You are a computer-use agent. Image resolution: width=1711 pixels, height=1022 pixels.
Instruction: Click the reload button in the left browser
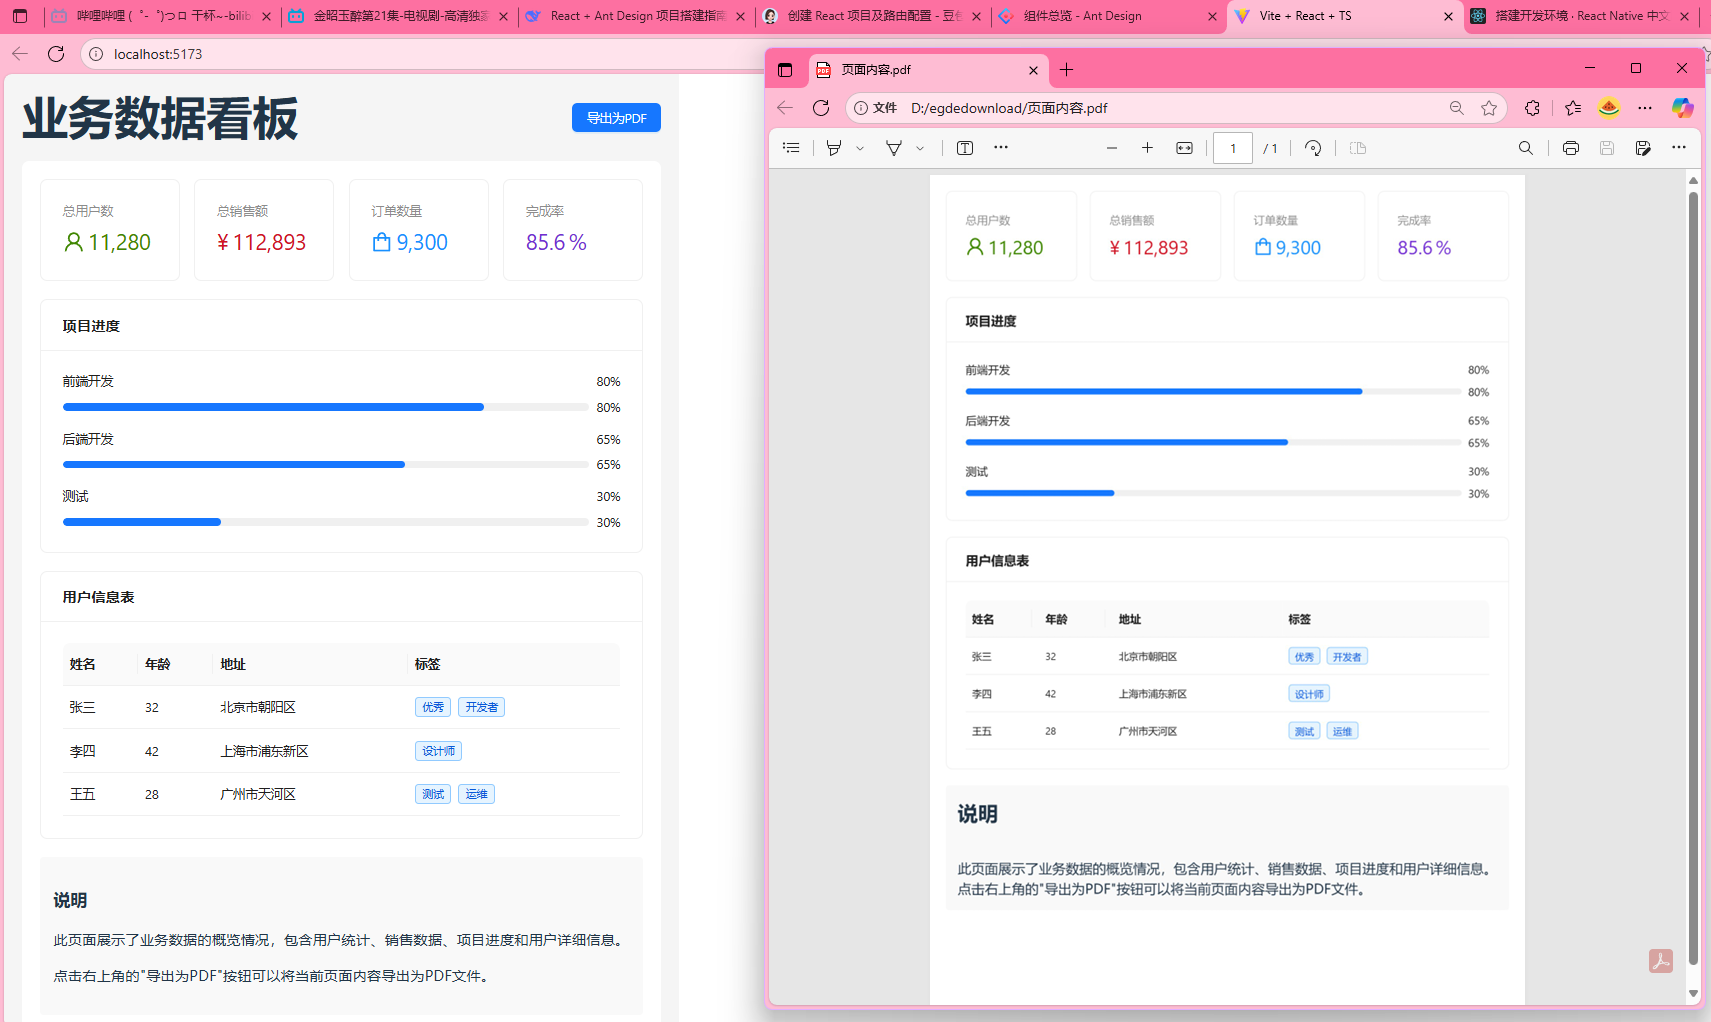(x=56, y=54)
